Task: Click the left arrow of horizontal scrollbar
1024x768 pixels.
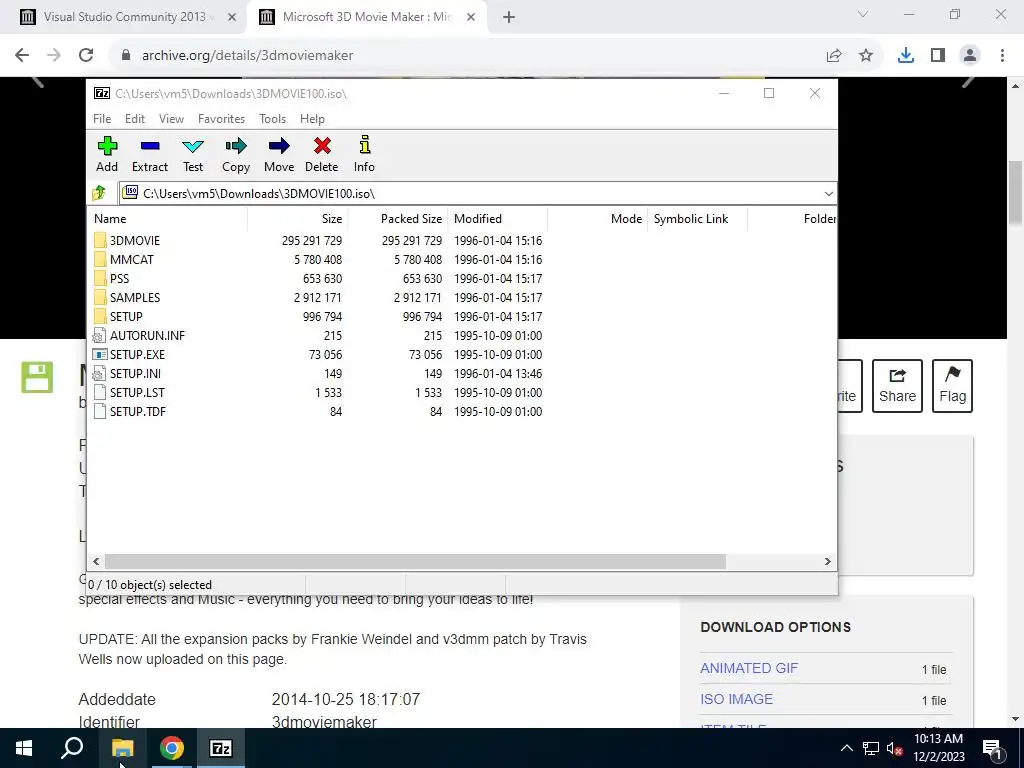Action: (x=97, y=562)
